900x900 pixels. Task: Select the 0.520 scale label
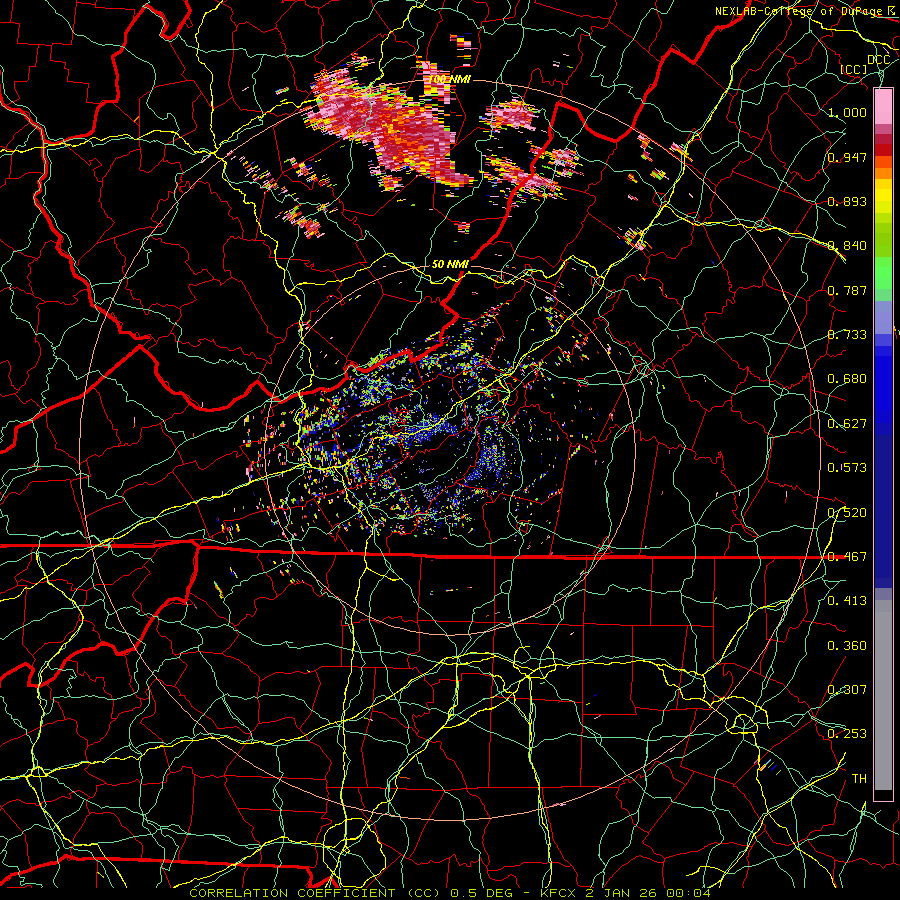point(847,513)
